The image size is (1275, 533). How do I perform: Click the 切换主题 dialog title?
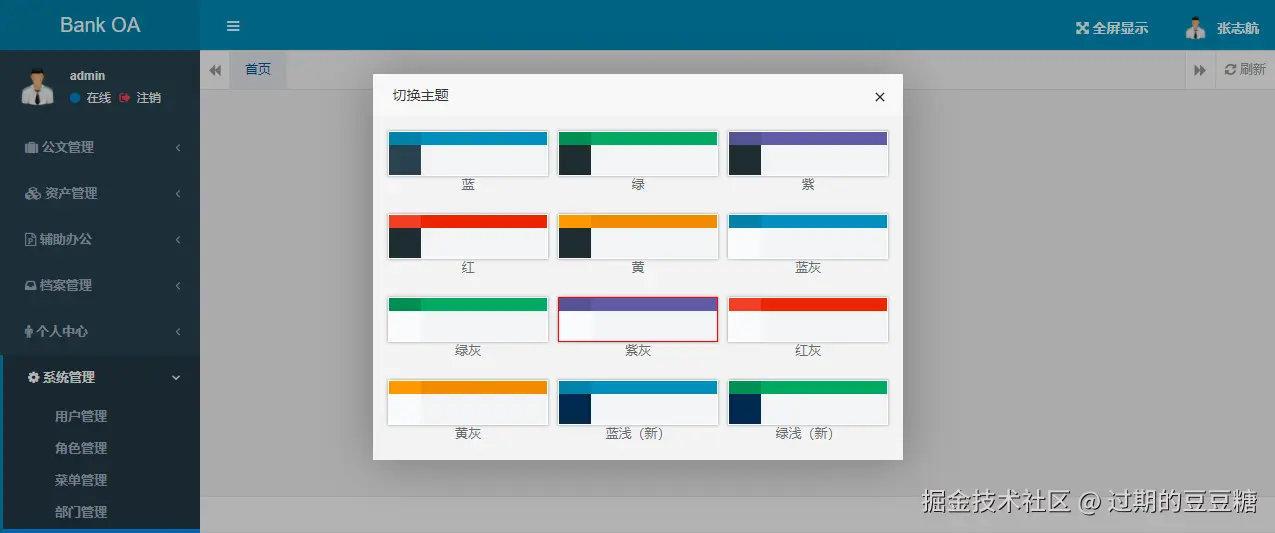420,95
